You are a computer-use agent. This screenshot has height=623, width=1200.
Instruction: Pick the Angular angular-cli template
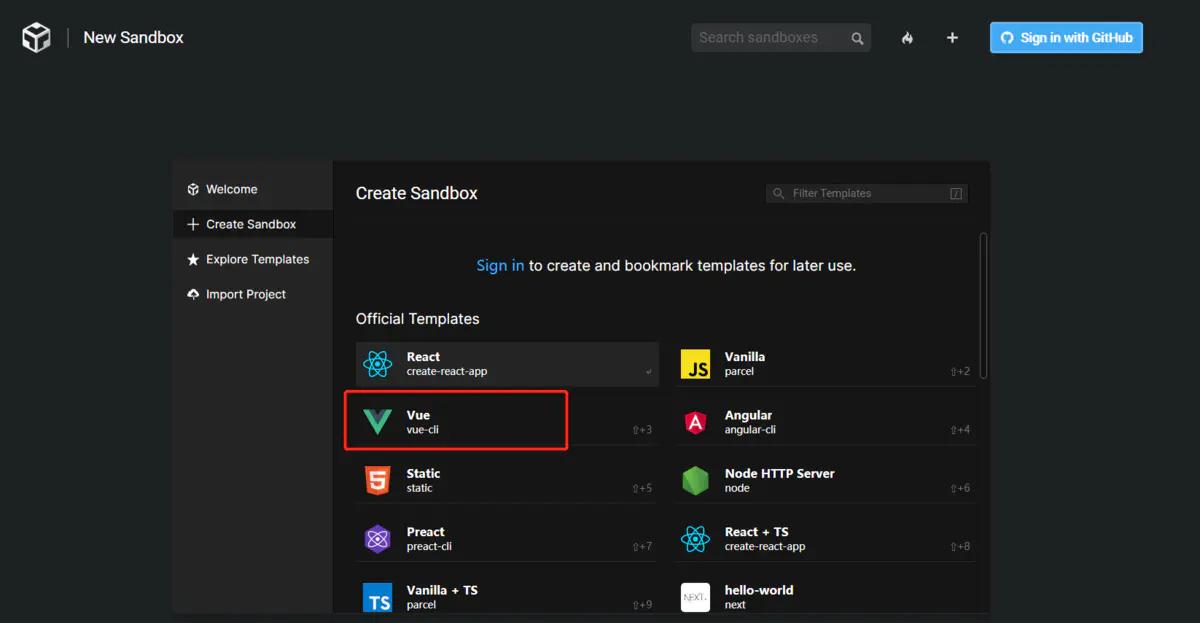(x=825, y=422)
